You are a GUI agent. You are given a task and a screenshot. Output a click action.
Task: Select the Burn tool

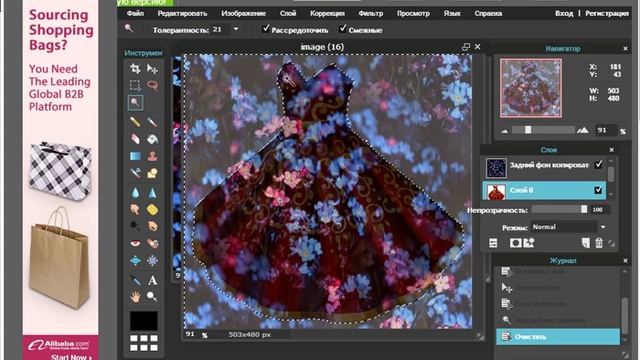tap(152, 226)
